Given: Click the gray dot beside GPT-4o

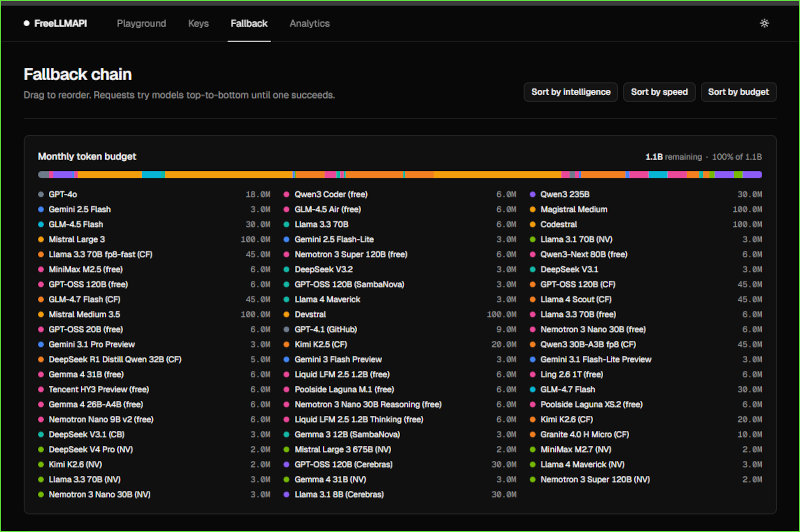Looking at the screenshot, I should tap(41, 194).
